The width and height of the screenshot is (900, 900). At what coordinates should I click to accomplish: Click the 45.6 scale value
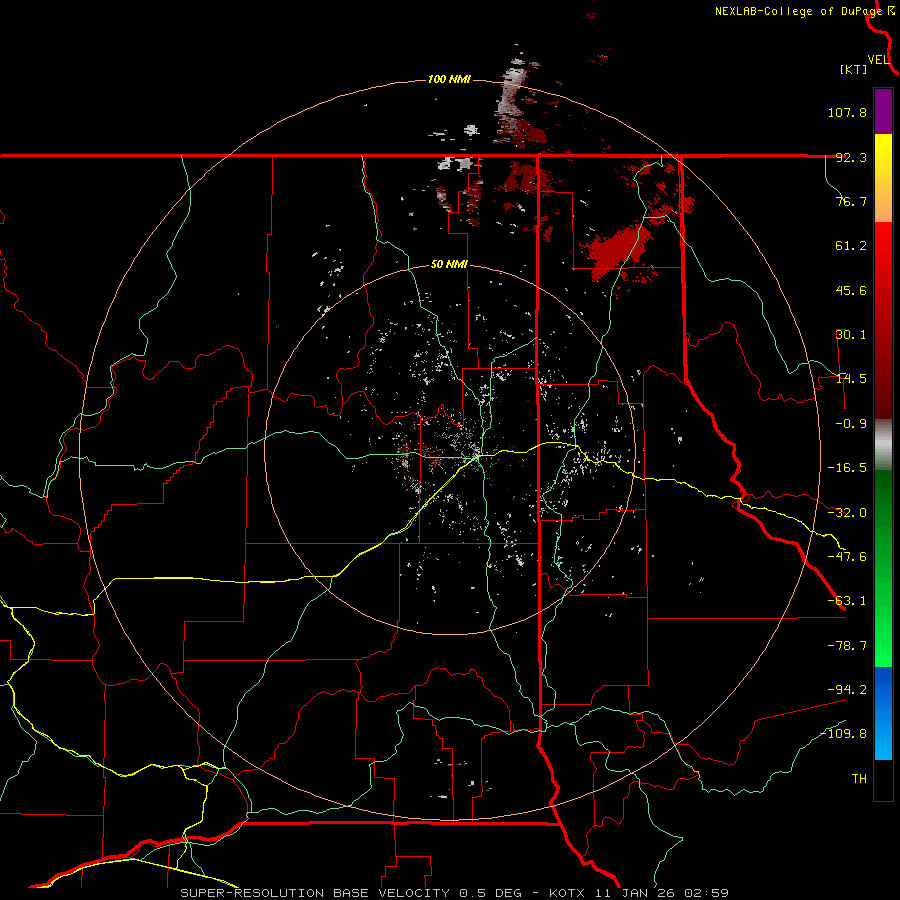click(851, 290)
